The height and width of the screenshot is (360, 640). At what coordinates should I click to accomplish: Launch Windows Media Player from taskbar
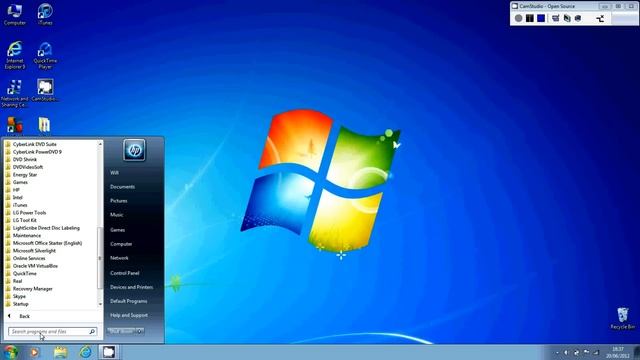click(x=34, y=352)
